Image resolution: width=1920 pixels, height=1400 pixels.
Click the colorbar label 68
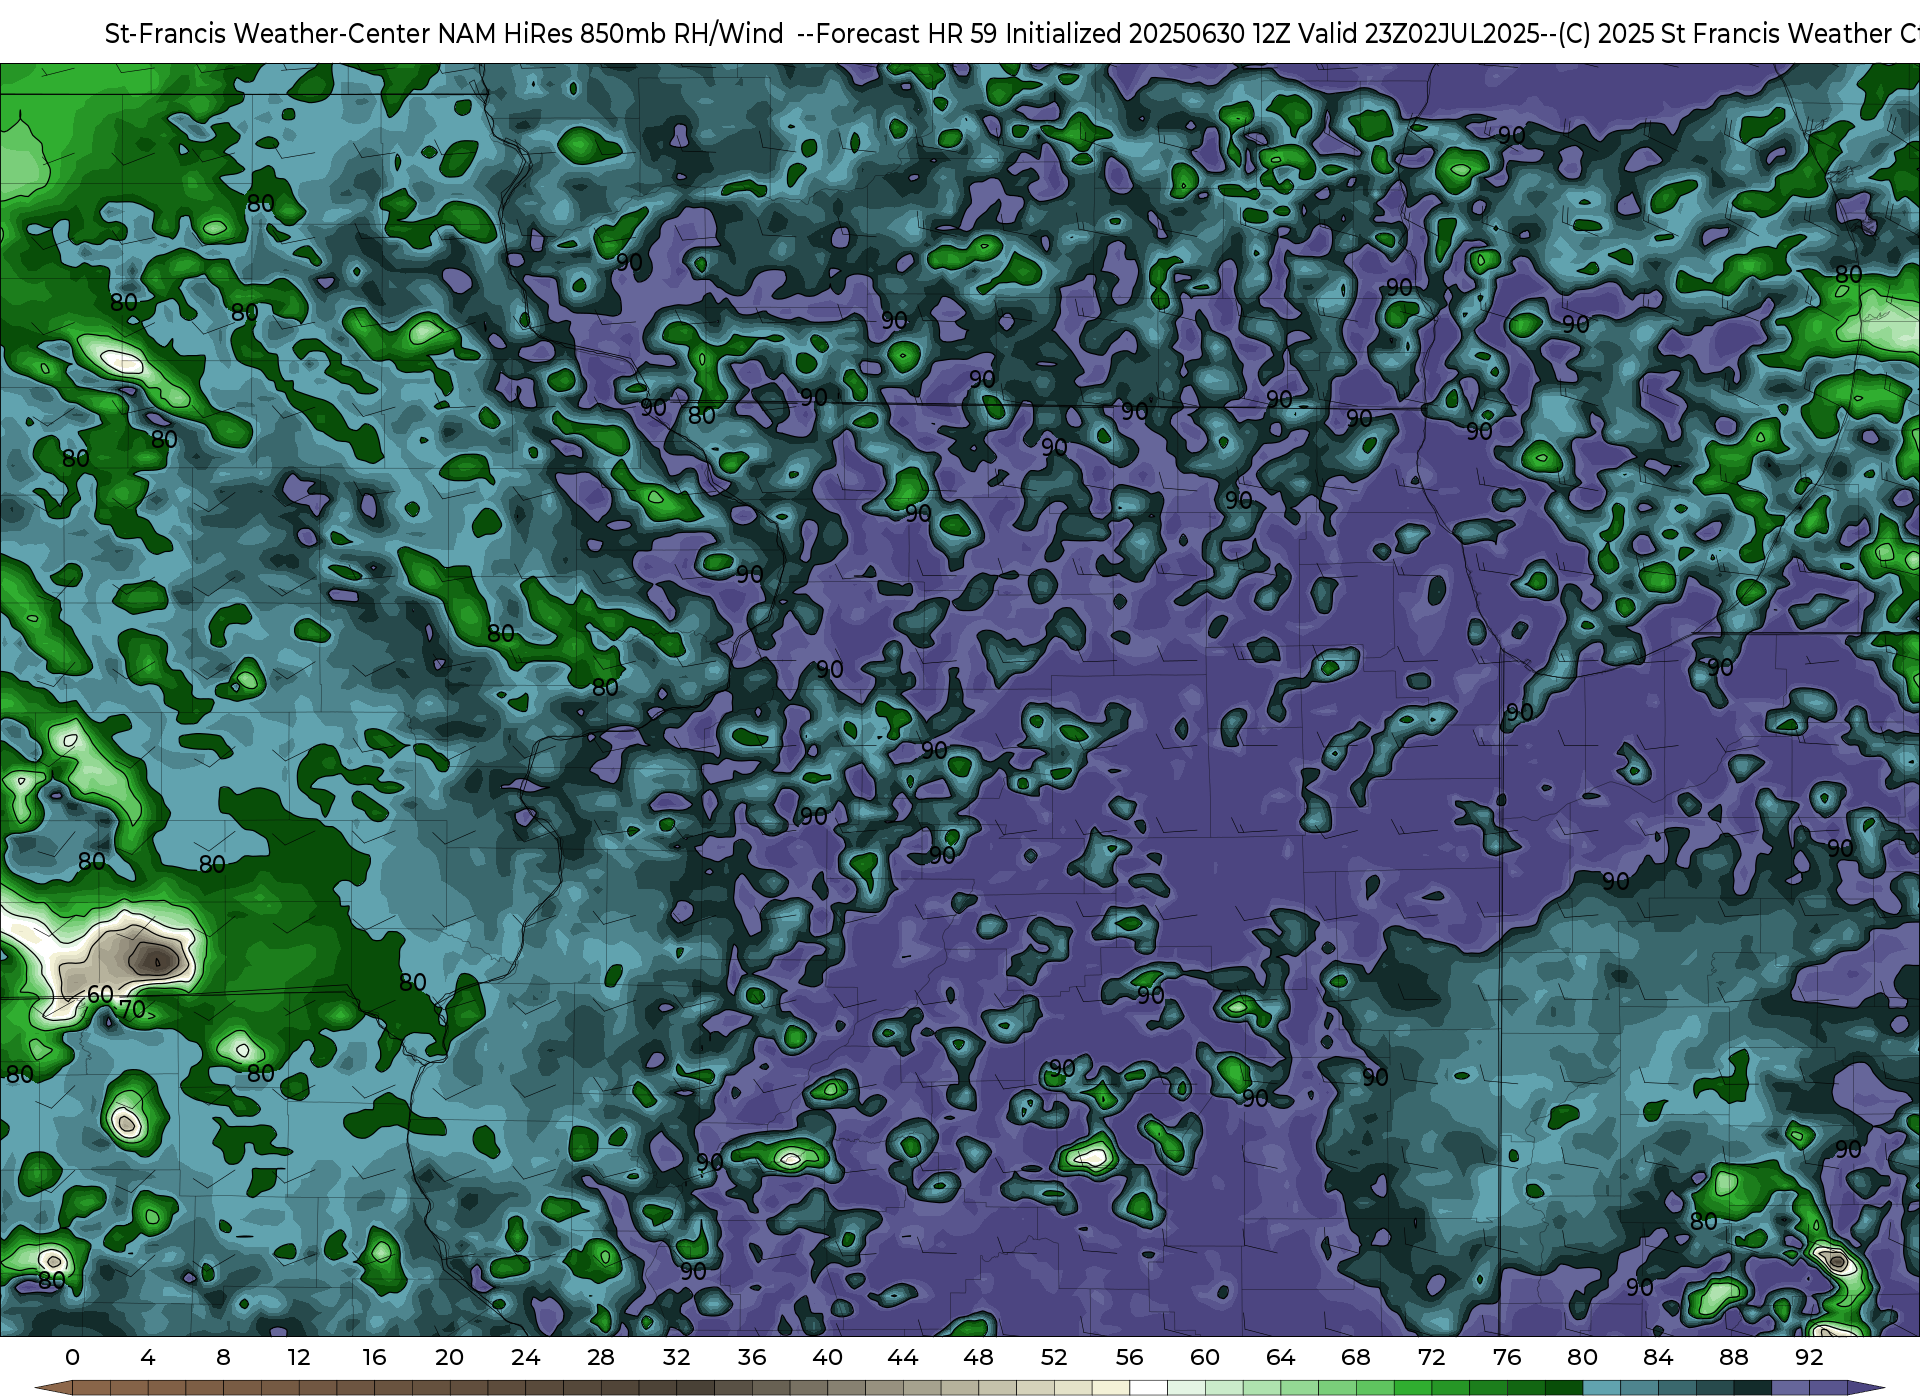pyautogui.click(x=1356, y=1357)
